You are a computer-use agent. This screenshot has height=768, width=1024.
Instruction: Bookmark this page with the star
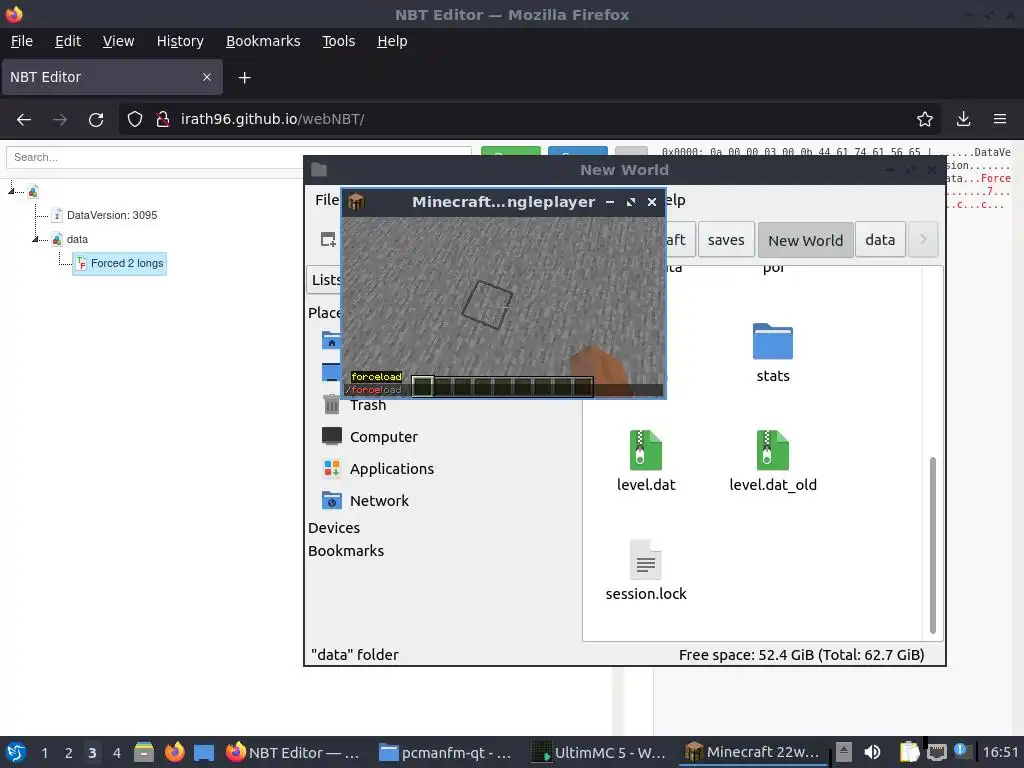[925, 120]
